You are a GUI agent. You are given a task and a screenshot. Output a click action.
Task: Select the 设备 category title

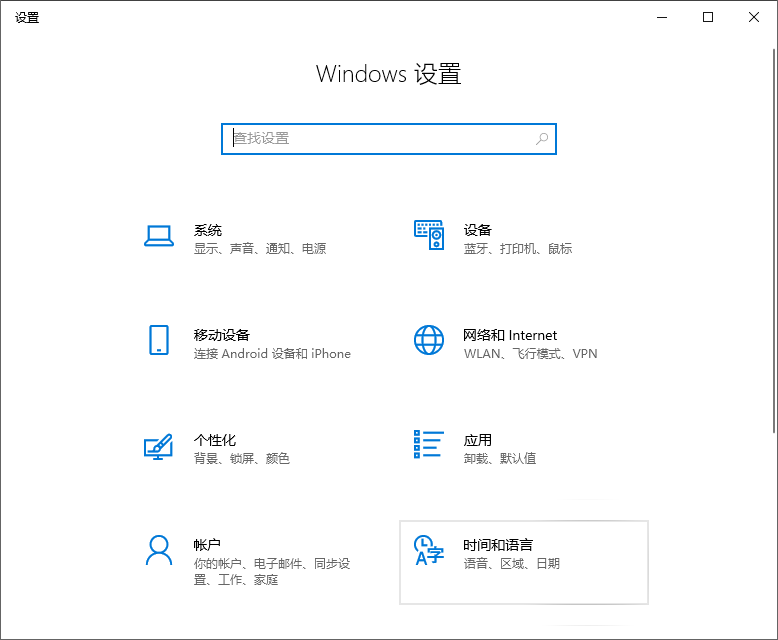coord(477,230)
